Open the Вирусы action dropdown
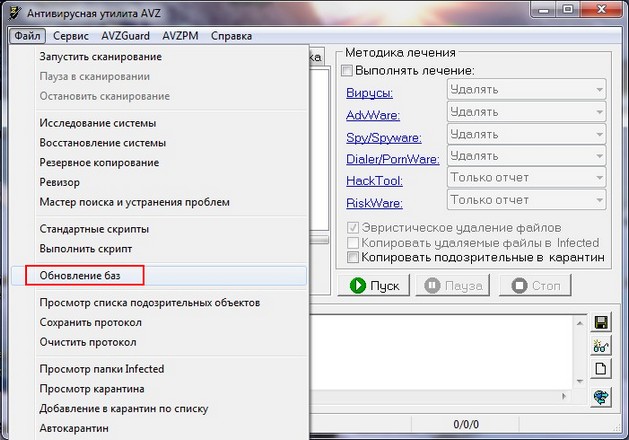The height and width of the screenshot is (440, 629). pos(525,90)
